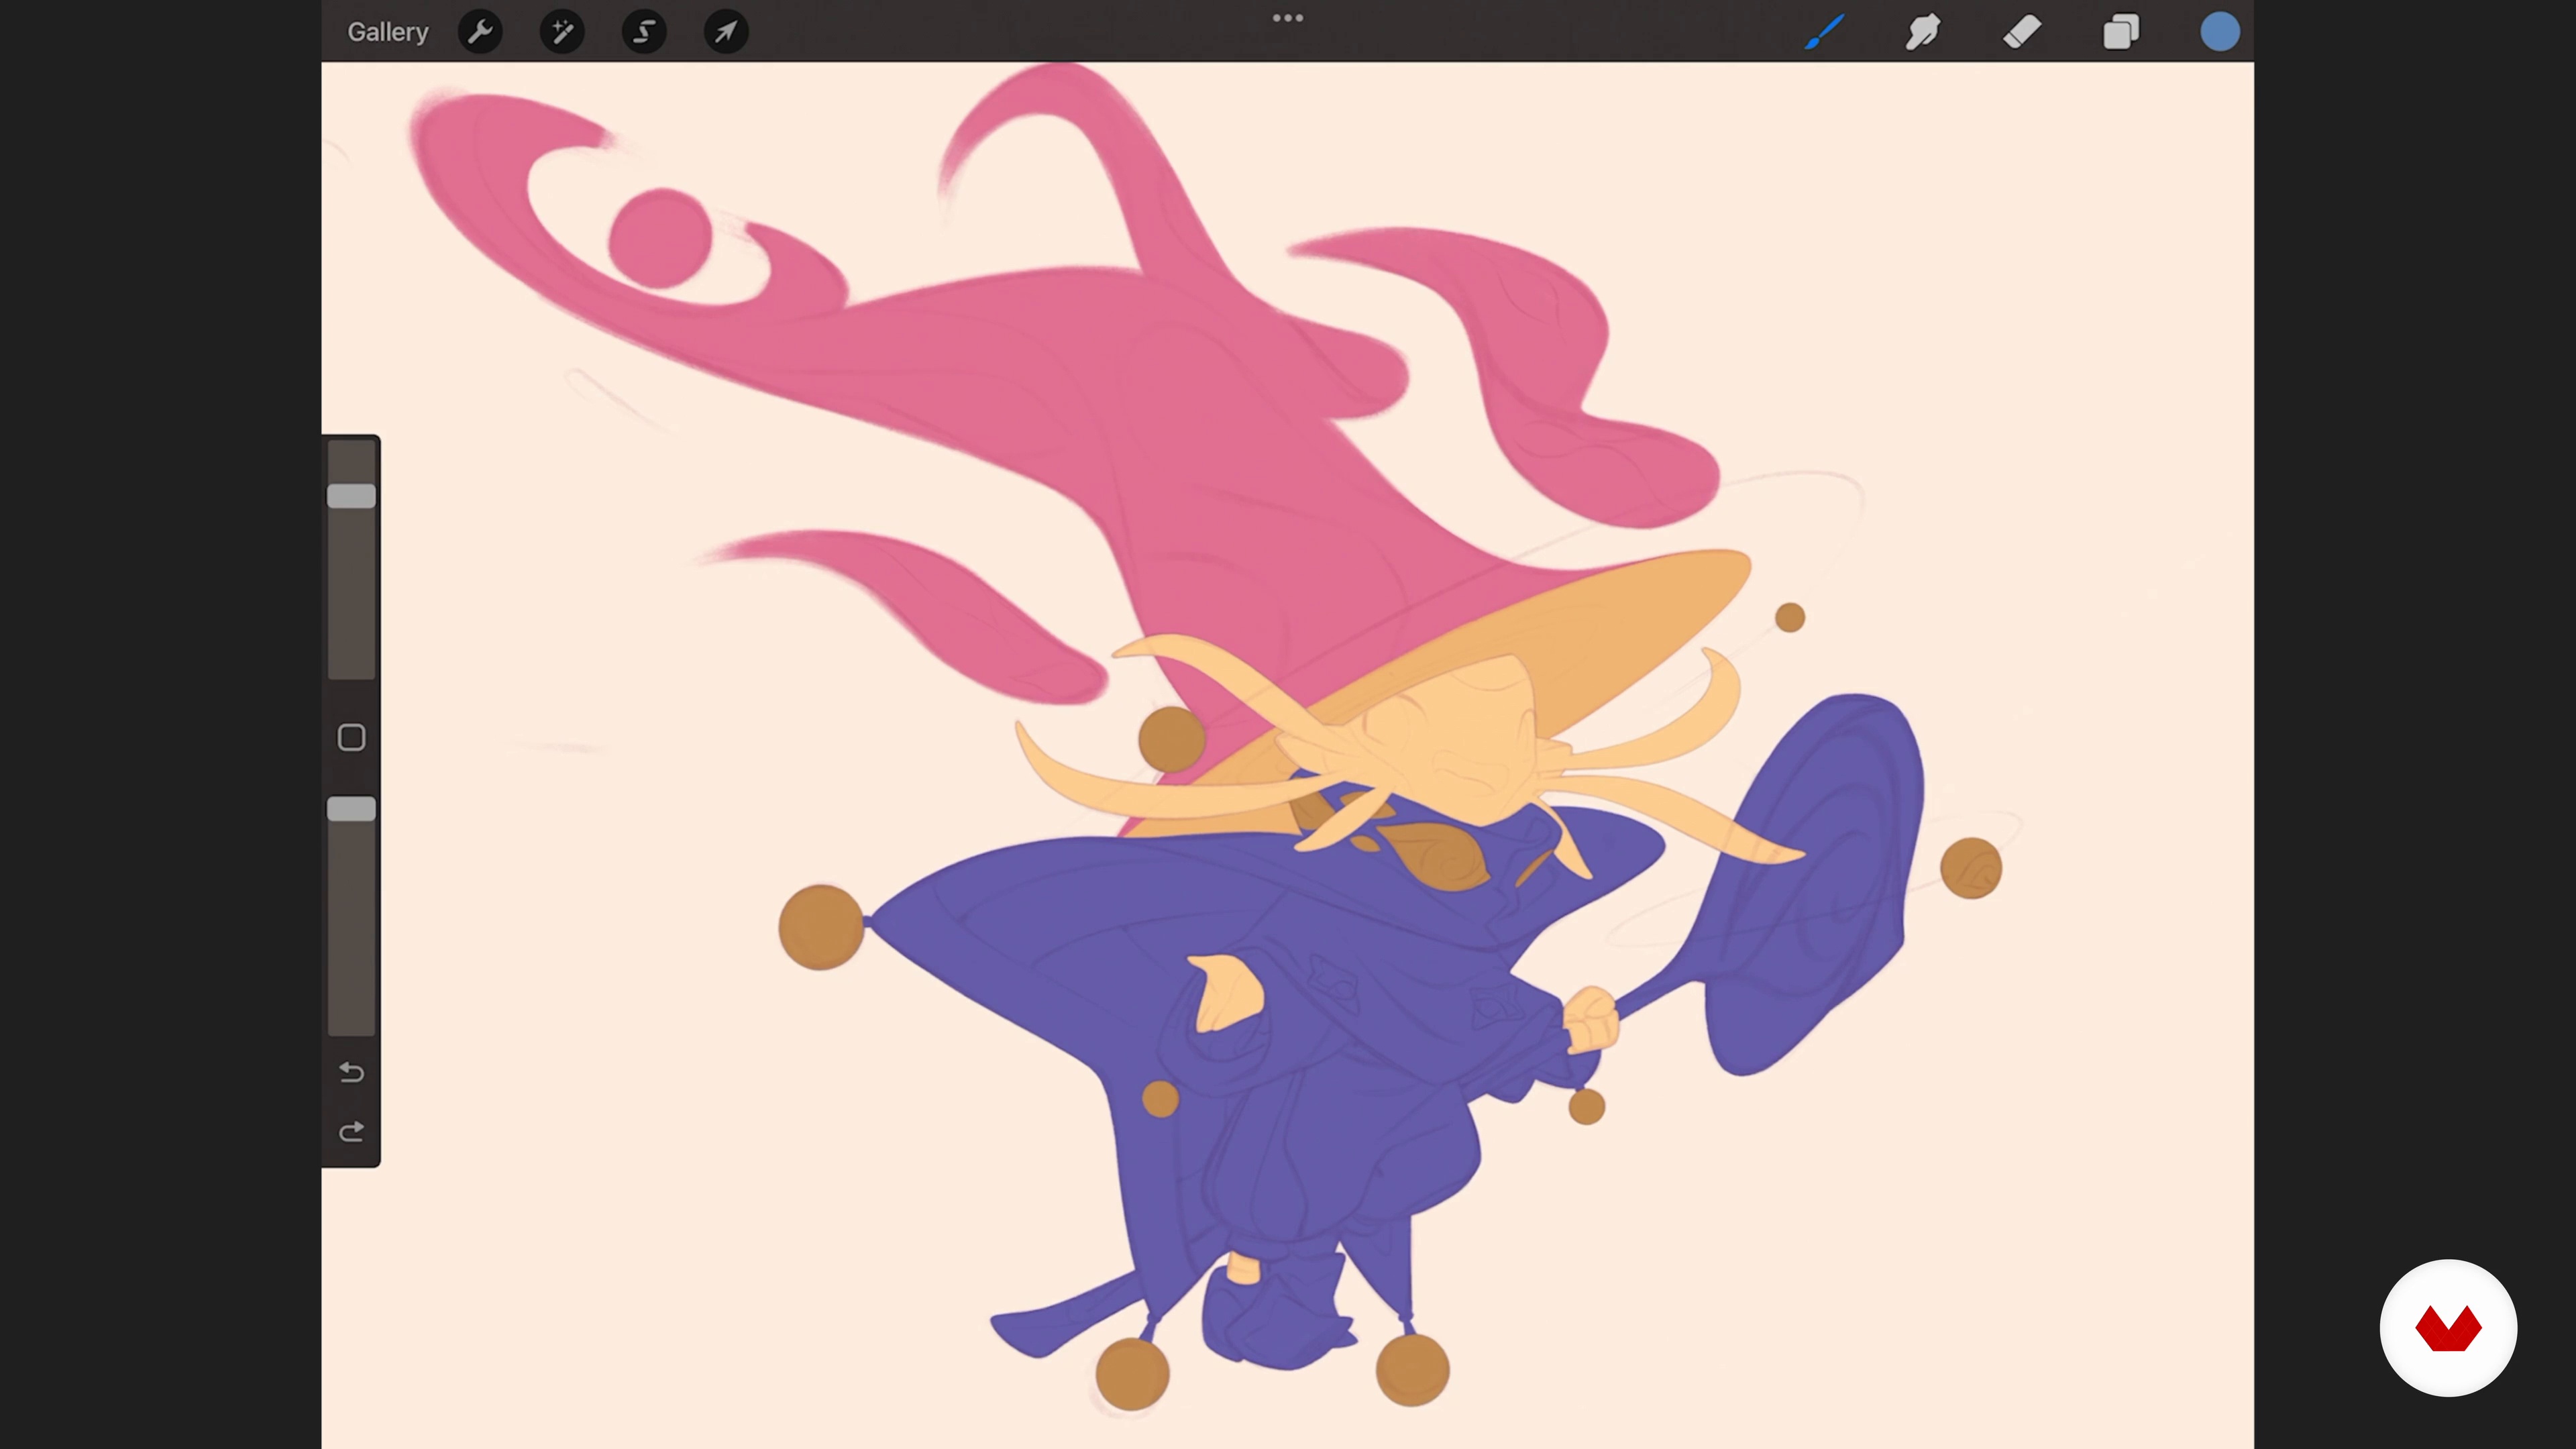Open the blue active color picker
2576x1449 pixels.
(x=2219, y=32)
